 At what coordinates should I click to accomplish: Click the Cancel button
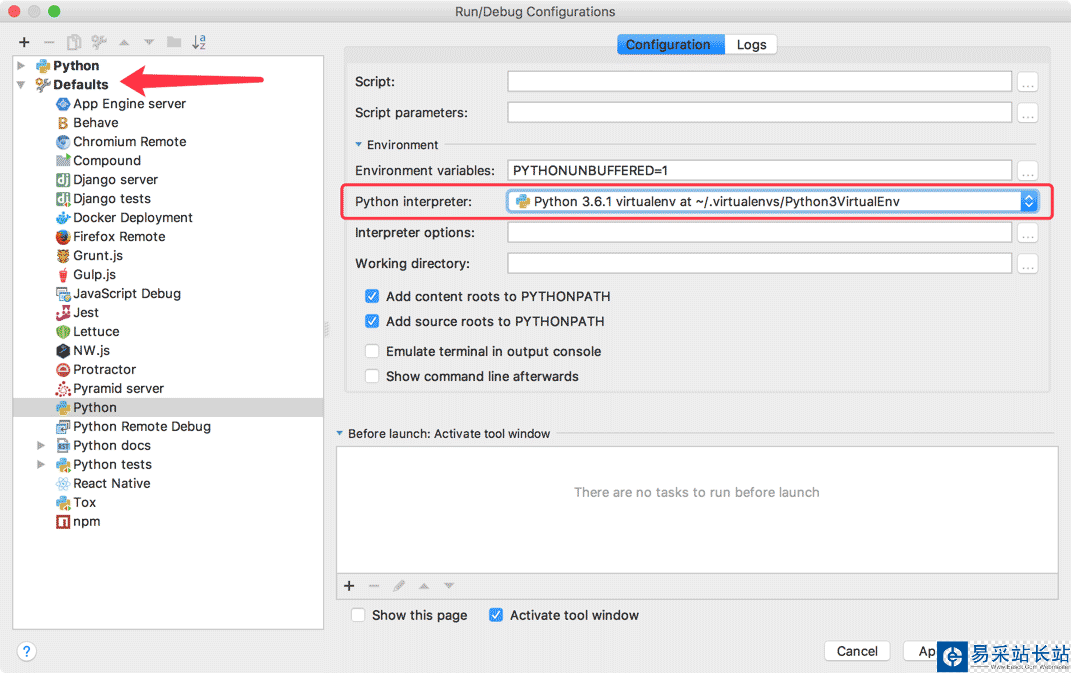click(x=857, y=651)
